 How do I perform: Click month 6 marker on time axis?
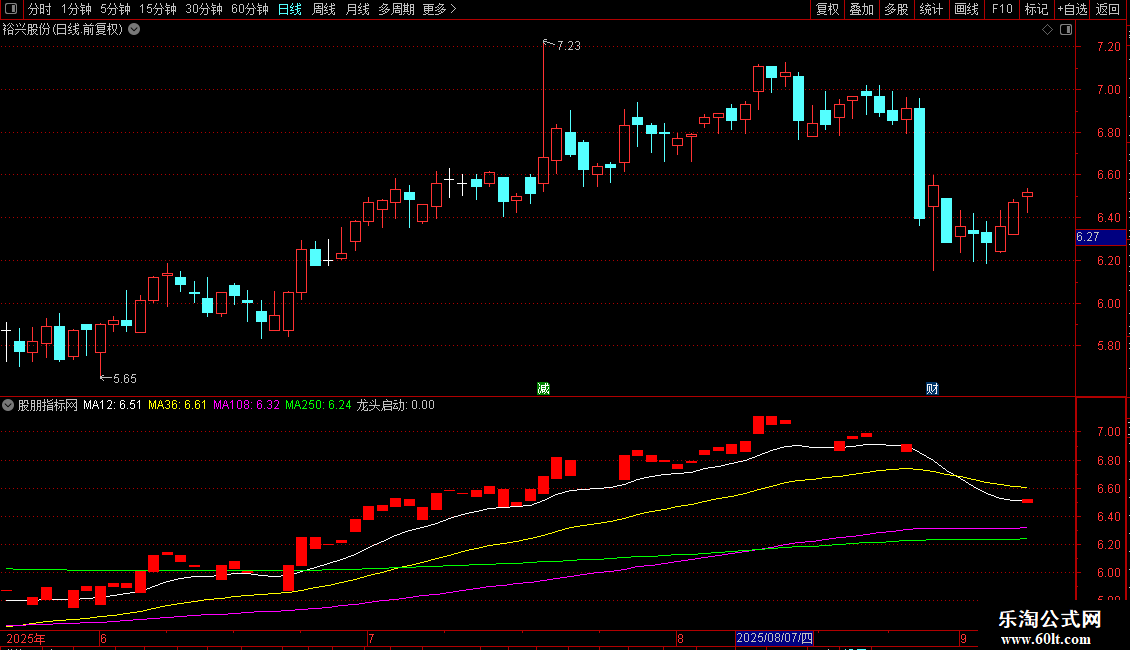click(x=103, y=638)
